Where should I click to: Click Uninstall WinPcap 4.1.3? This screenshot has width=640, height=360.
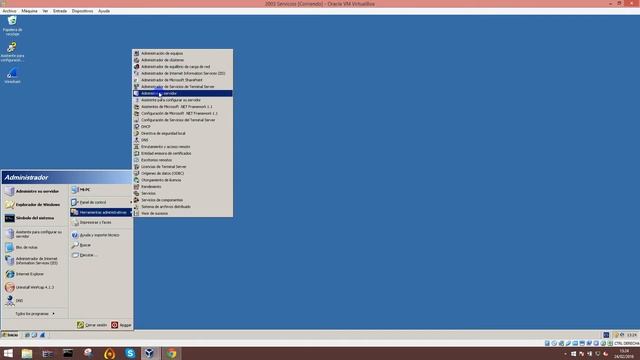coord(35,287)
